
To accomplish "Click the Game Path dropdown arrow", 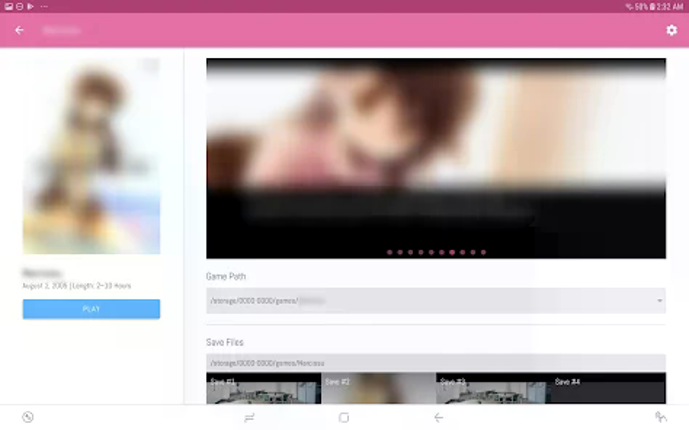I will pos(660,301).
